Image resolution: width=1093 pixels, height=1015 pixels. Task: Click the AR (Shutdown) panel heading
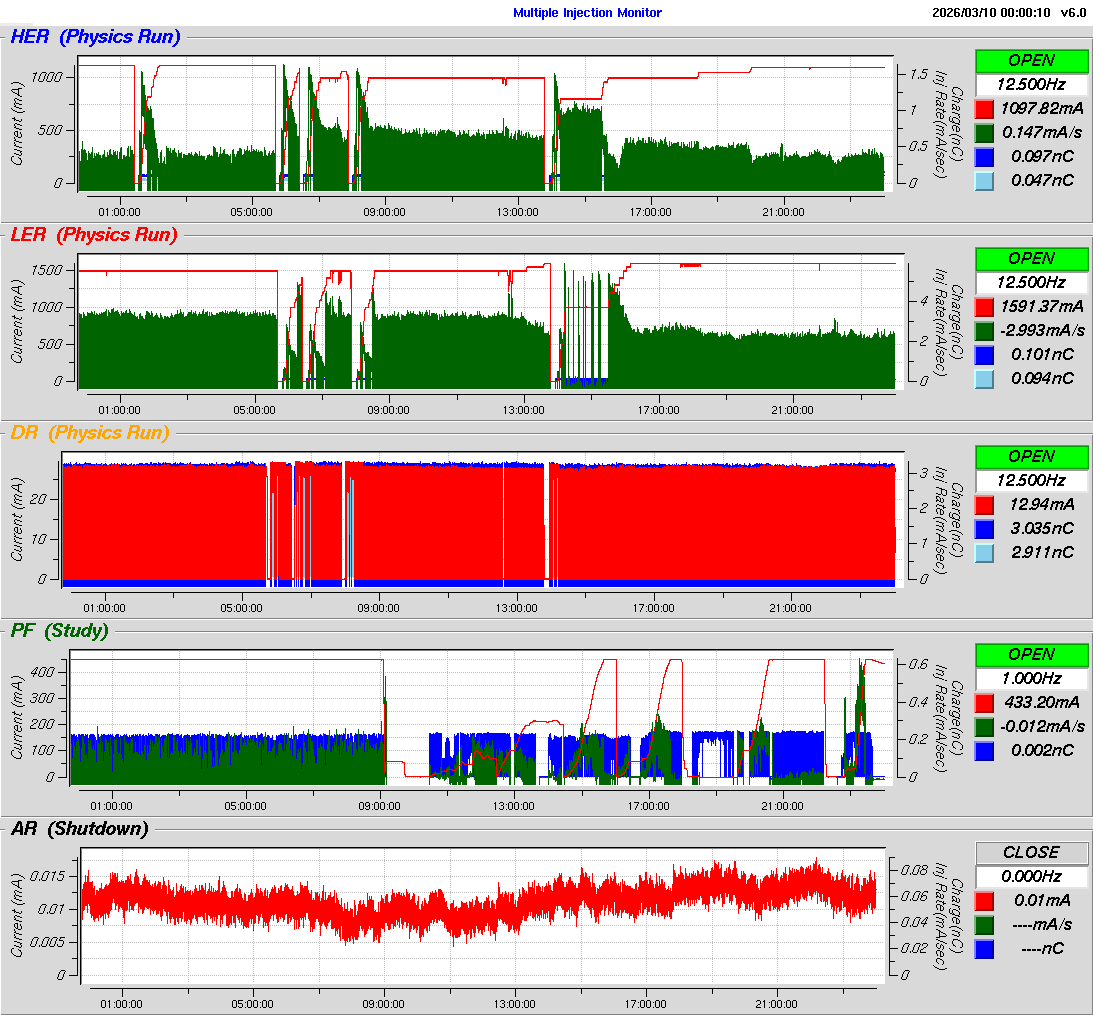coord(79,828)
